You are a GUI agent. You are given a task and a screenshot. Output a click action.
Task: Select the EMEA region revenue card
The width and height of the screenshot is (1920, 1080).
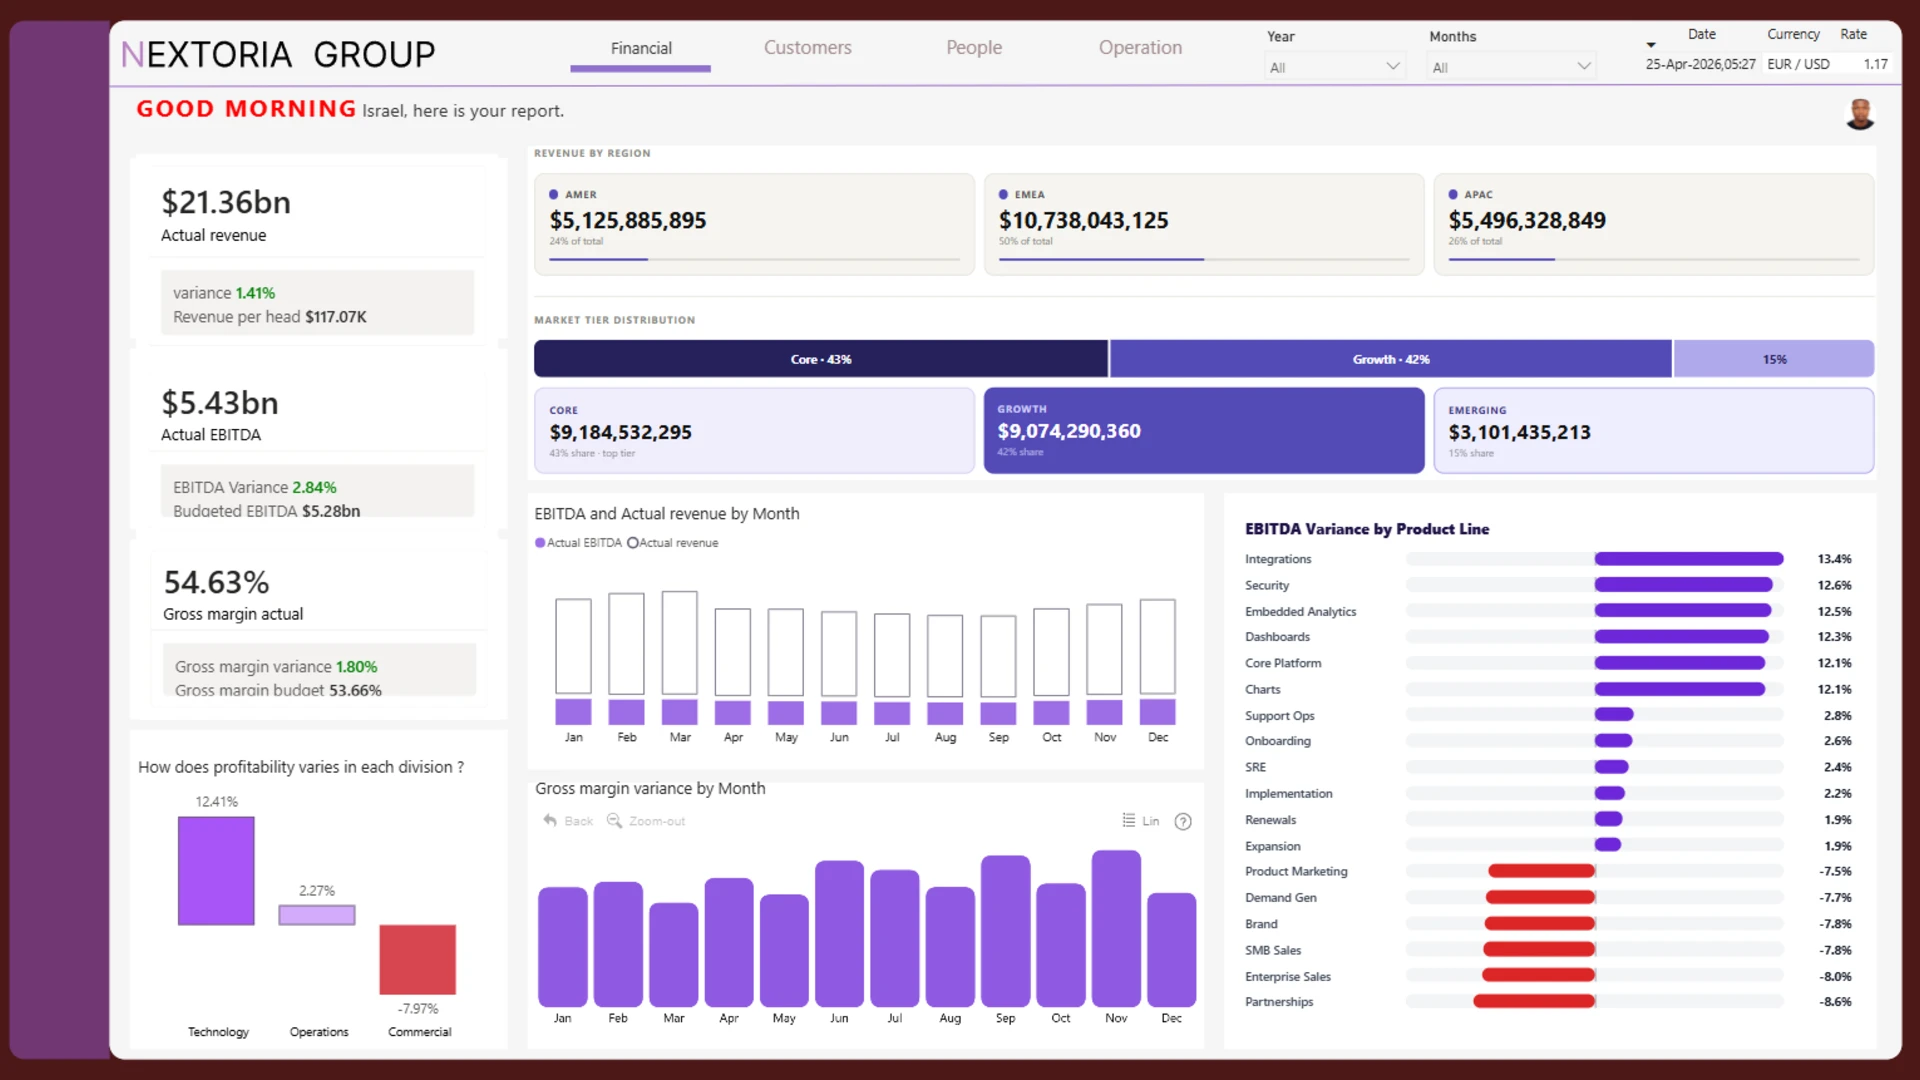1203,224
